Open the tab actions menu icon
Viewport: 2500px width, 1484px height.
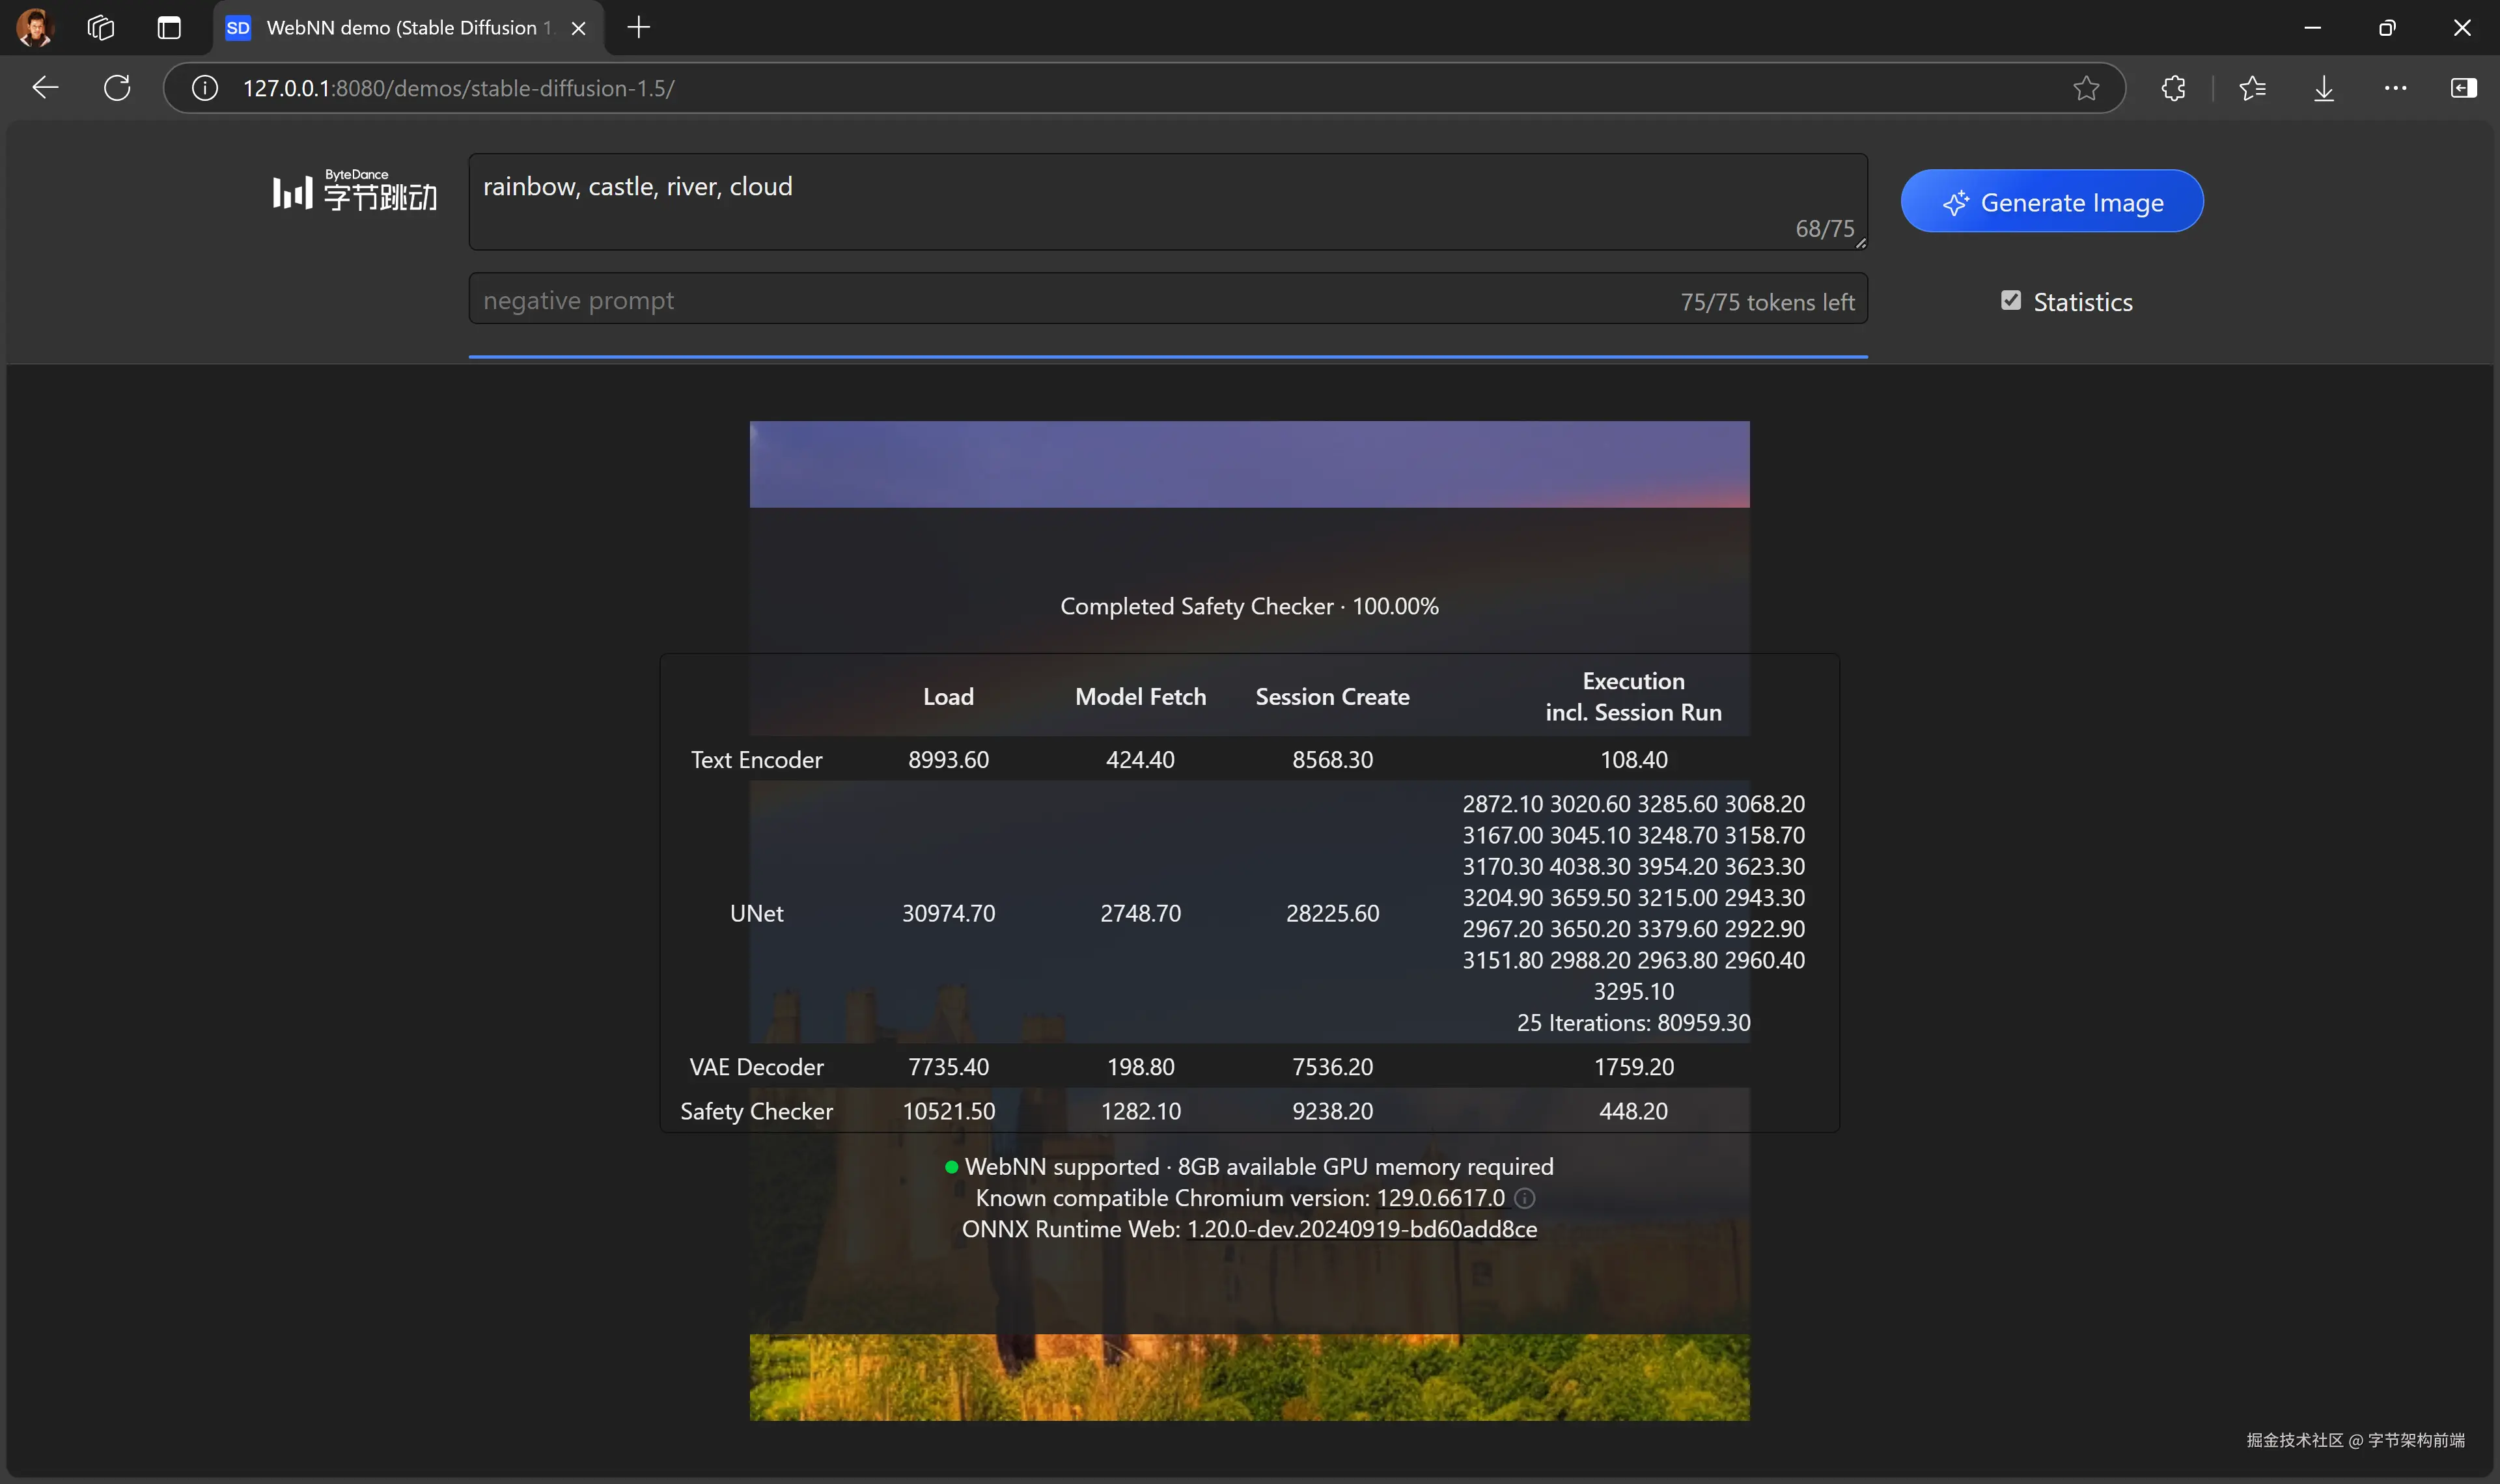click(169, 28)
